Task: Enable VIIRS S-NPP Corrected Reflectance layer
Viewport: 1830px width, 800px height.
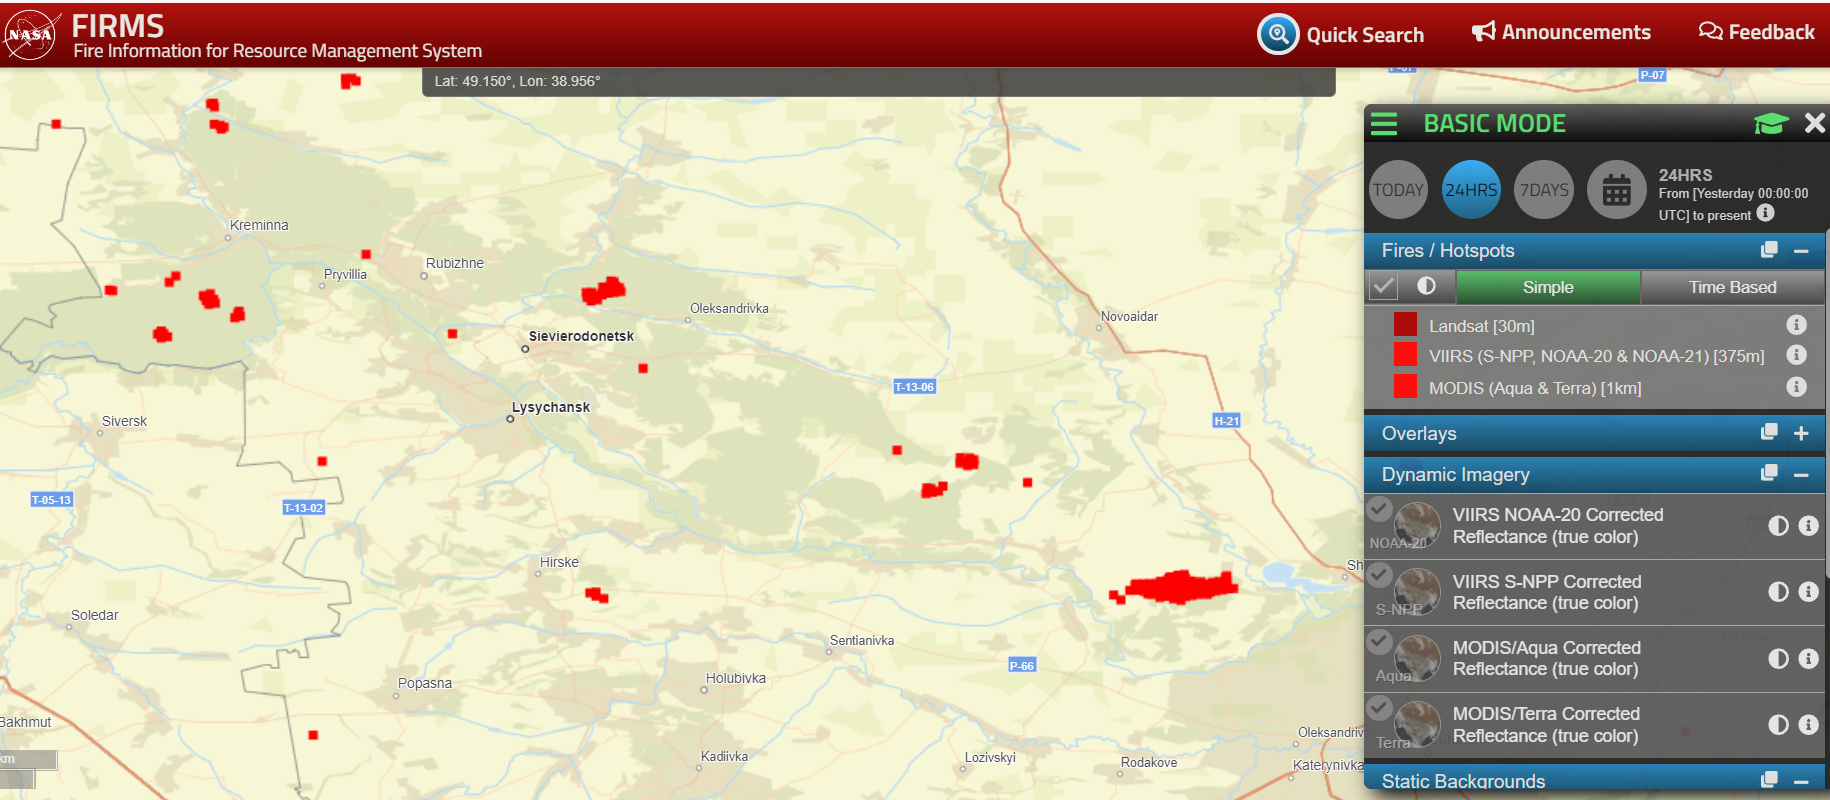Action: (x=1380, y=576)
